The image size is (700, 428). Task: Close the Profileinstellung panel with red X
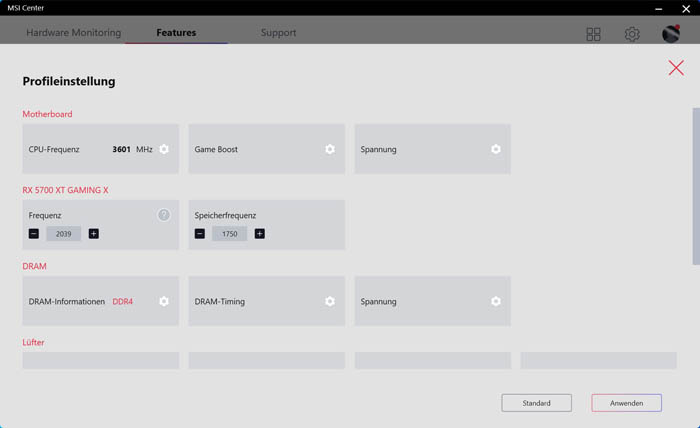tap(676, 68)
